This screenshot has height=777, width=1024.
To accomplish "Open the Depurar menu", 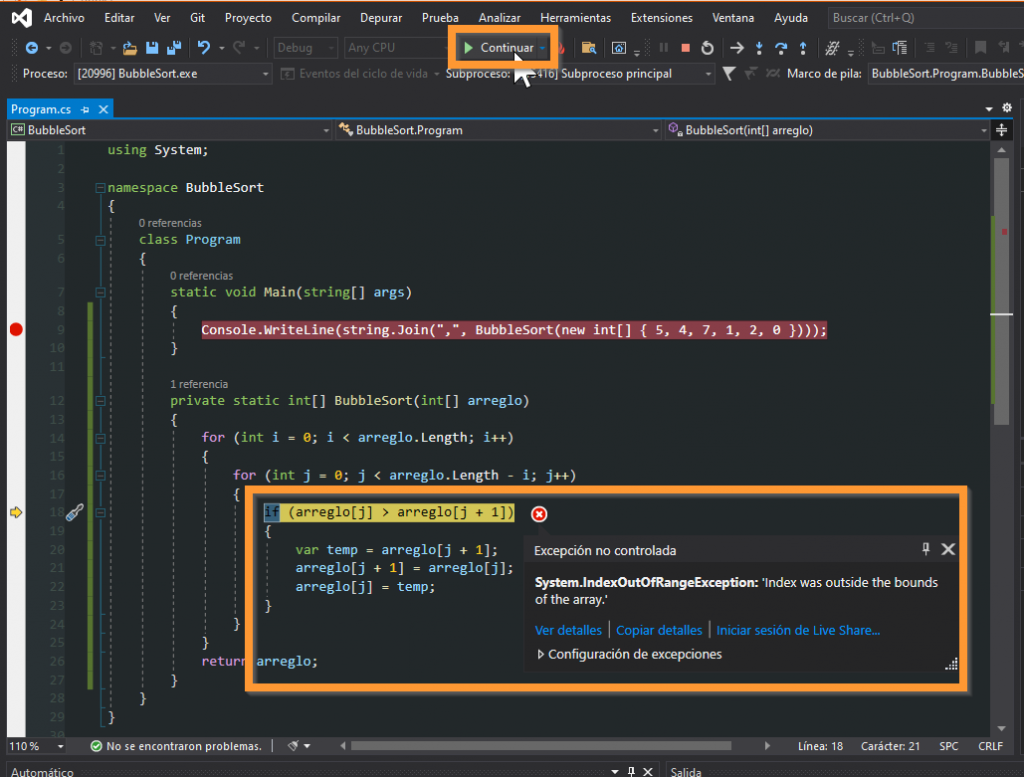I will click(x=381, y=18).
